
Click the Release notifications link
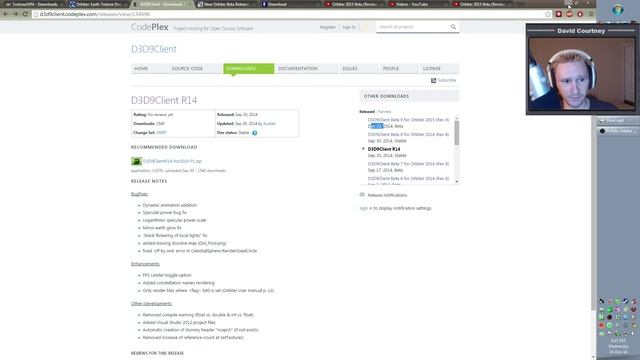click(x=387, y=195)
